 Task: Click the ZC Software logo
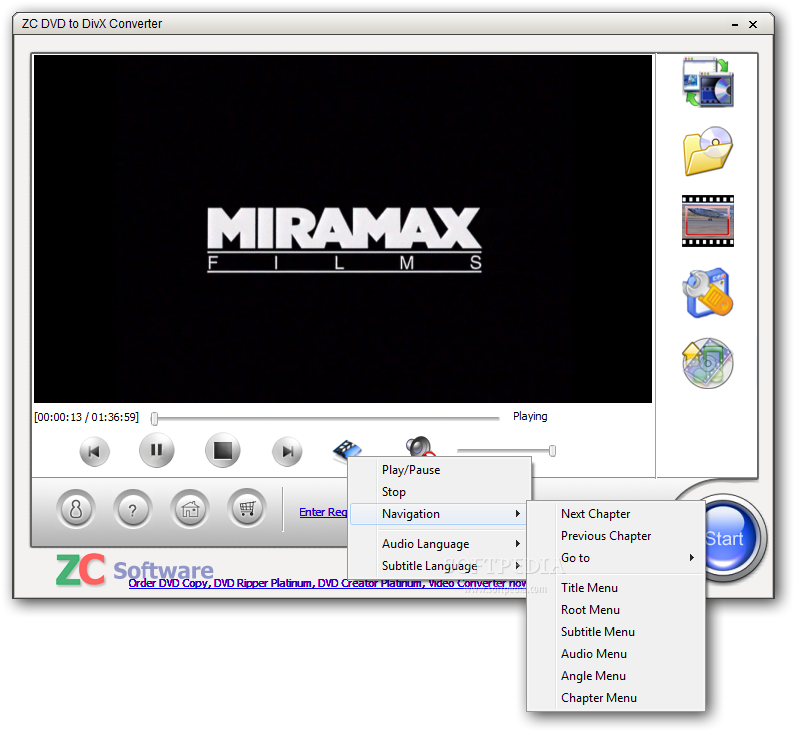(x=134, y=569)
